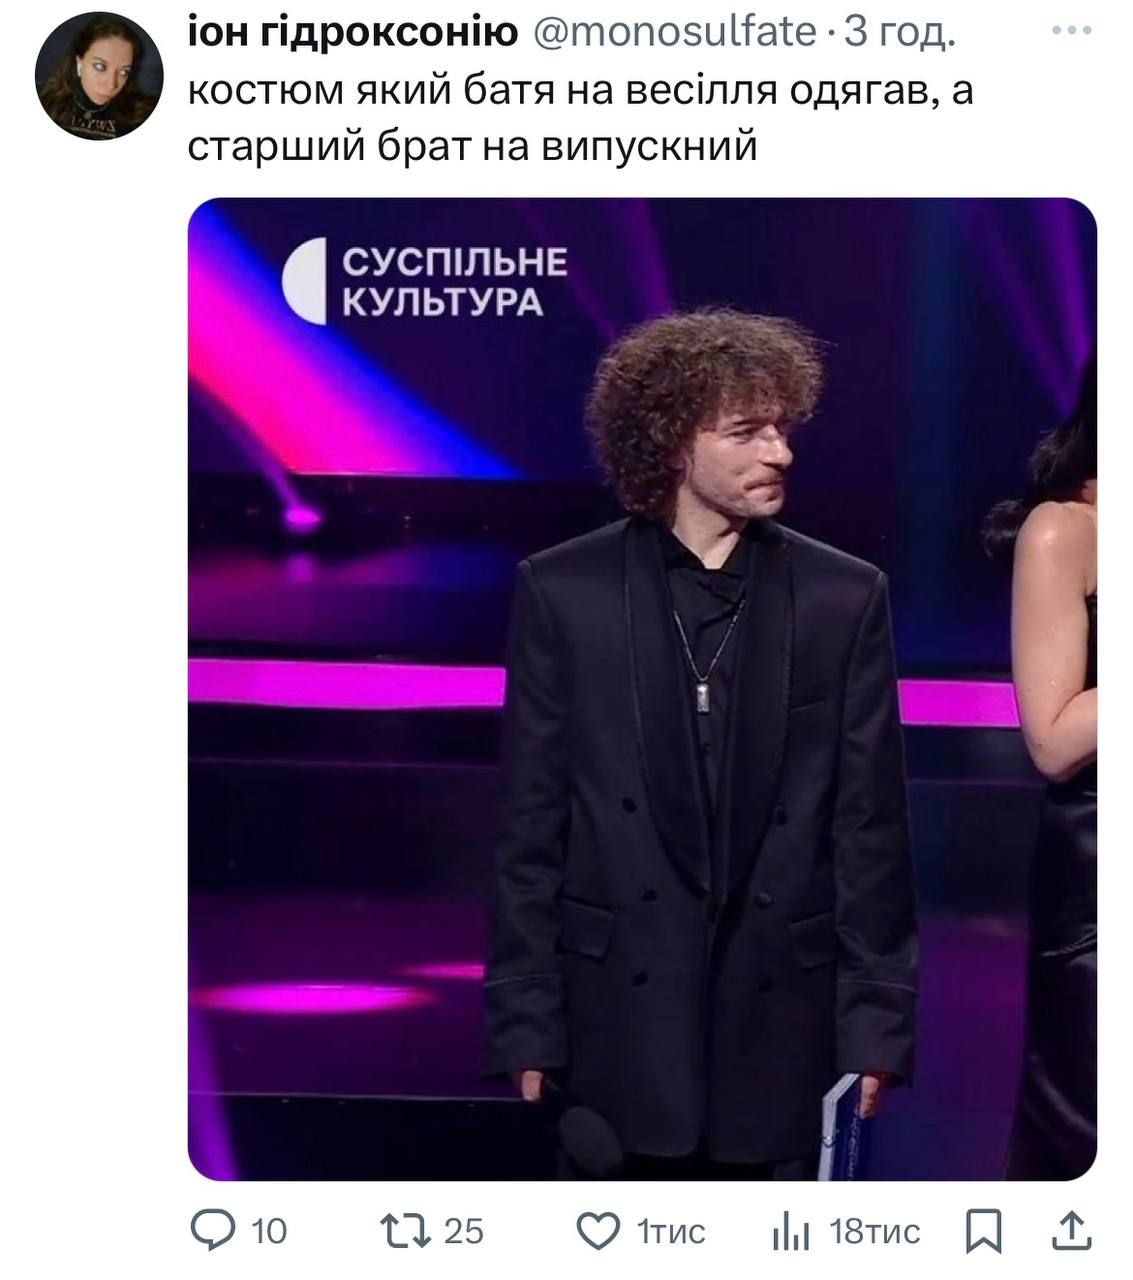Like the tweet with the heart icon
This screenshot has width=1133, height=1280.
[599, 1232]
